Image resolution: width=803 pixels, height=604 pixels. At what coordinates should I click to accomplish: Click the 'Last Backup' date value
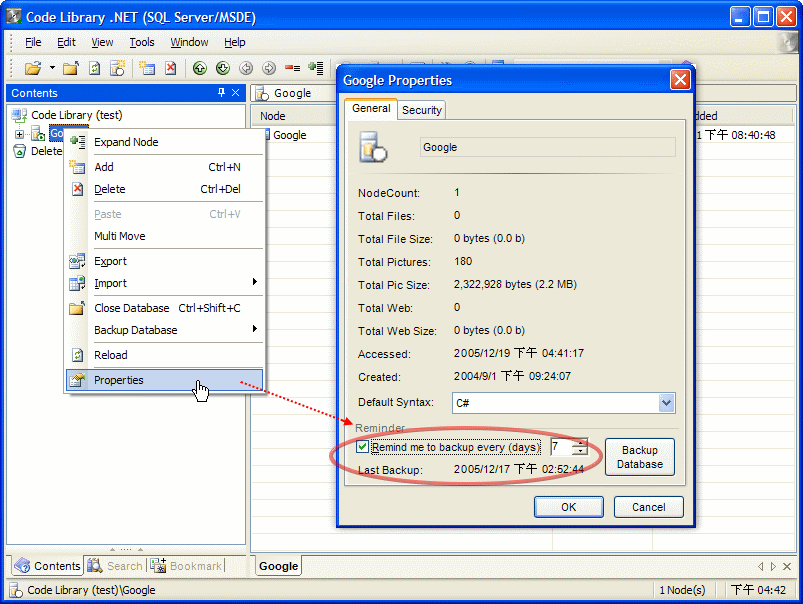518,469
